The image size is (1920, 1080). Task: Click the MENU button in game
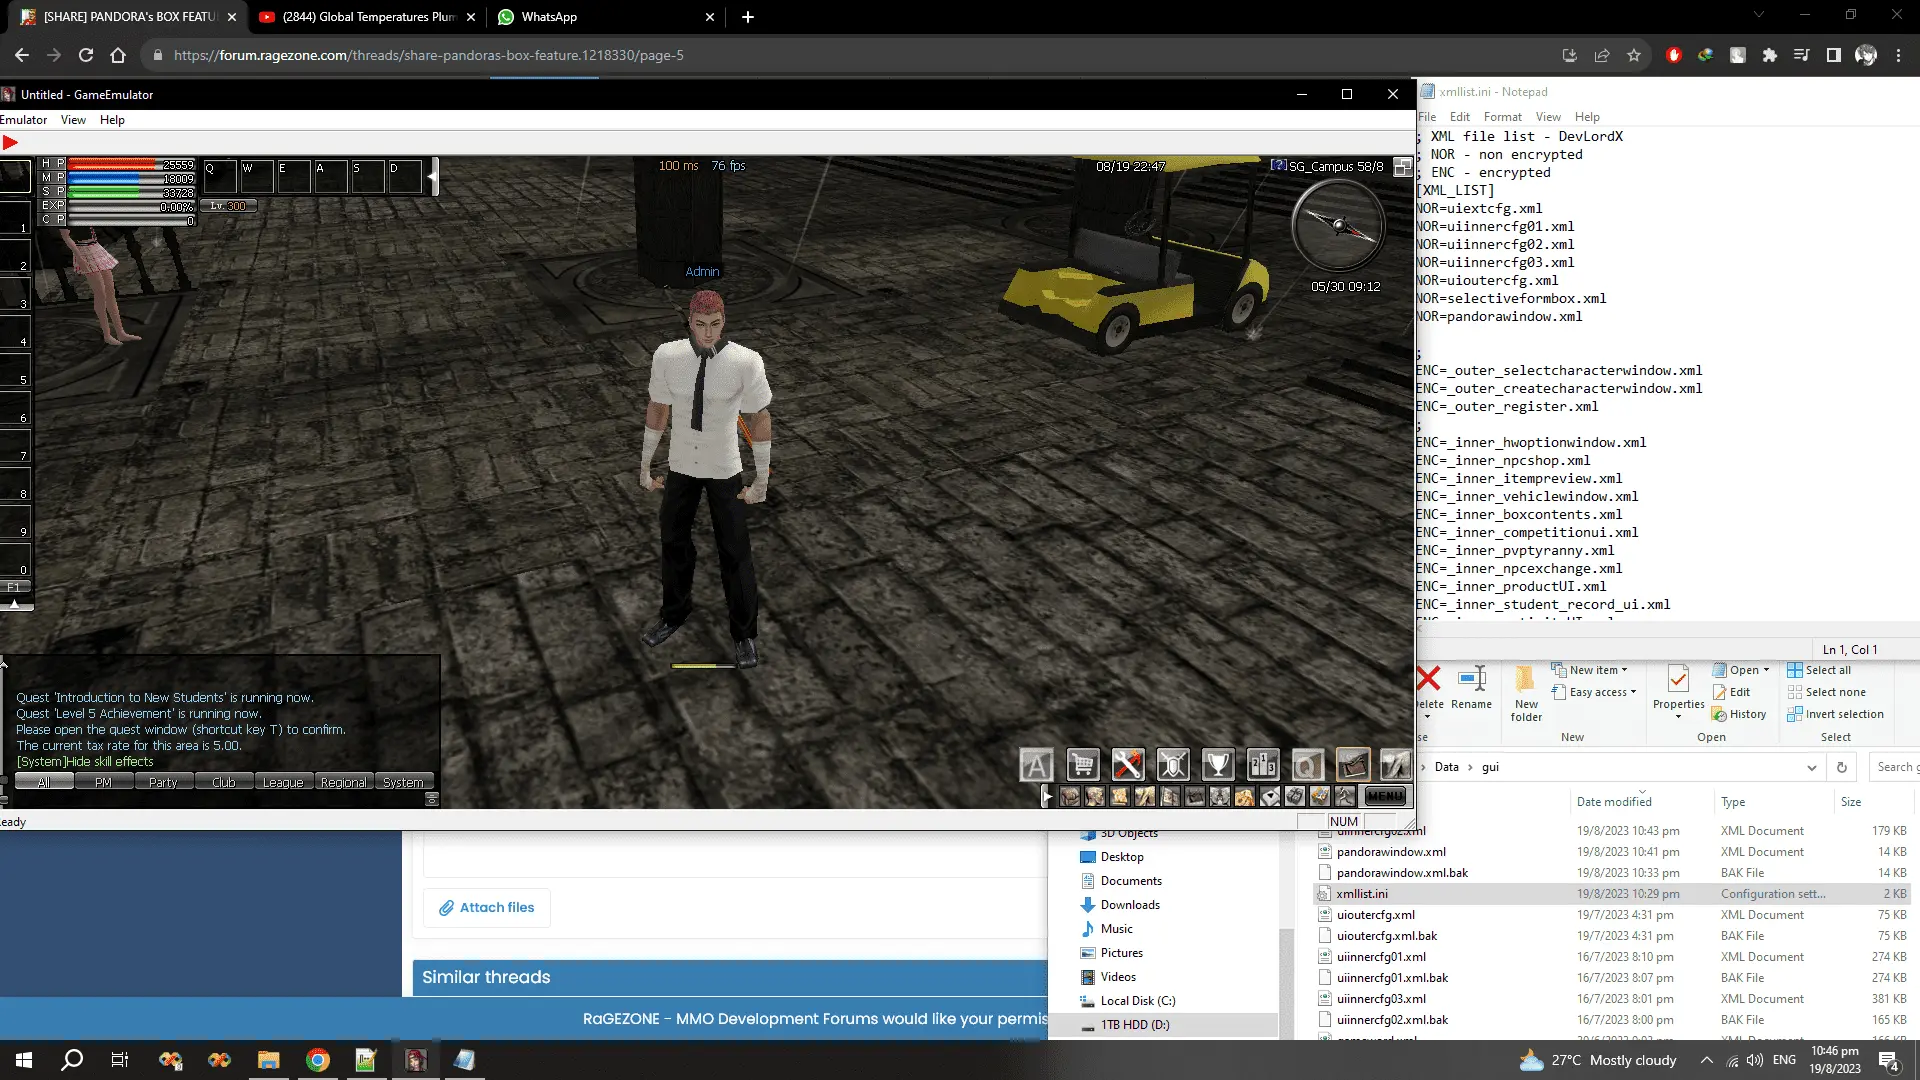tap(1385, 796)
